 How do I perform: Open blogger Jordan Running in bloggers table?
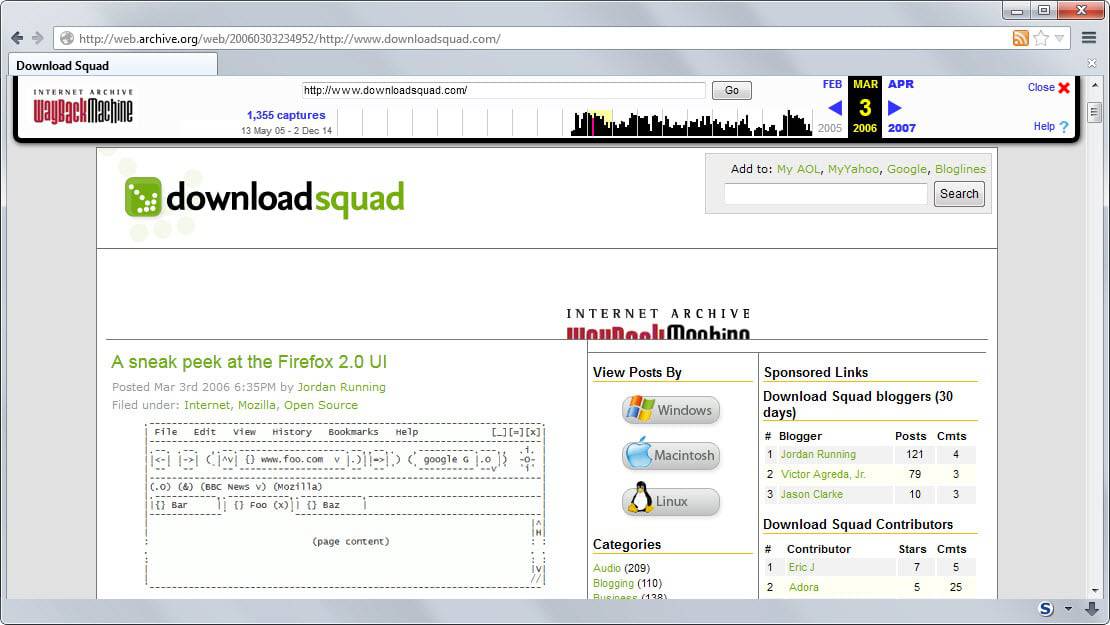pyautogui.click(x=818, y=454)
